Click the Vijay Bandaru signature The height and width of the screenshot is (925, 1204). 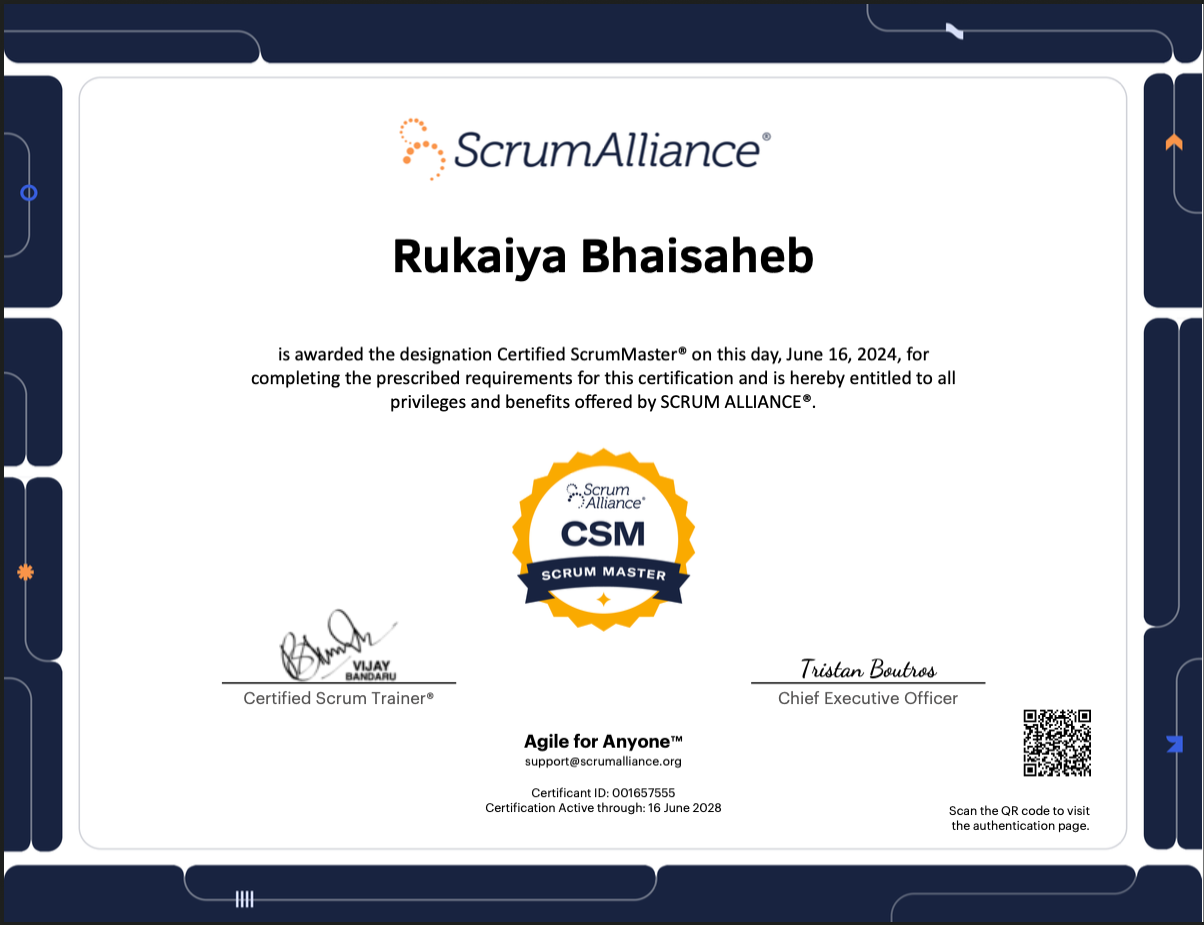(337, 647)
